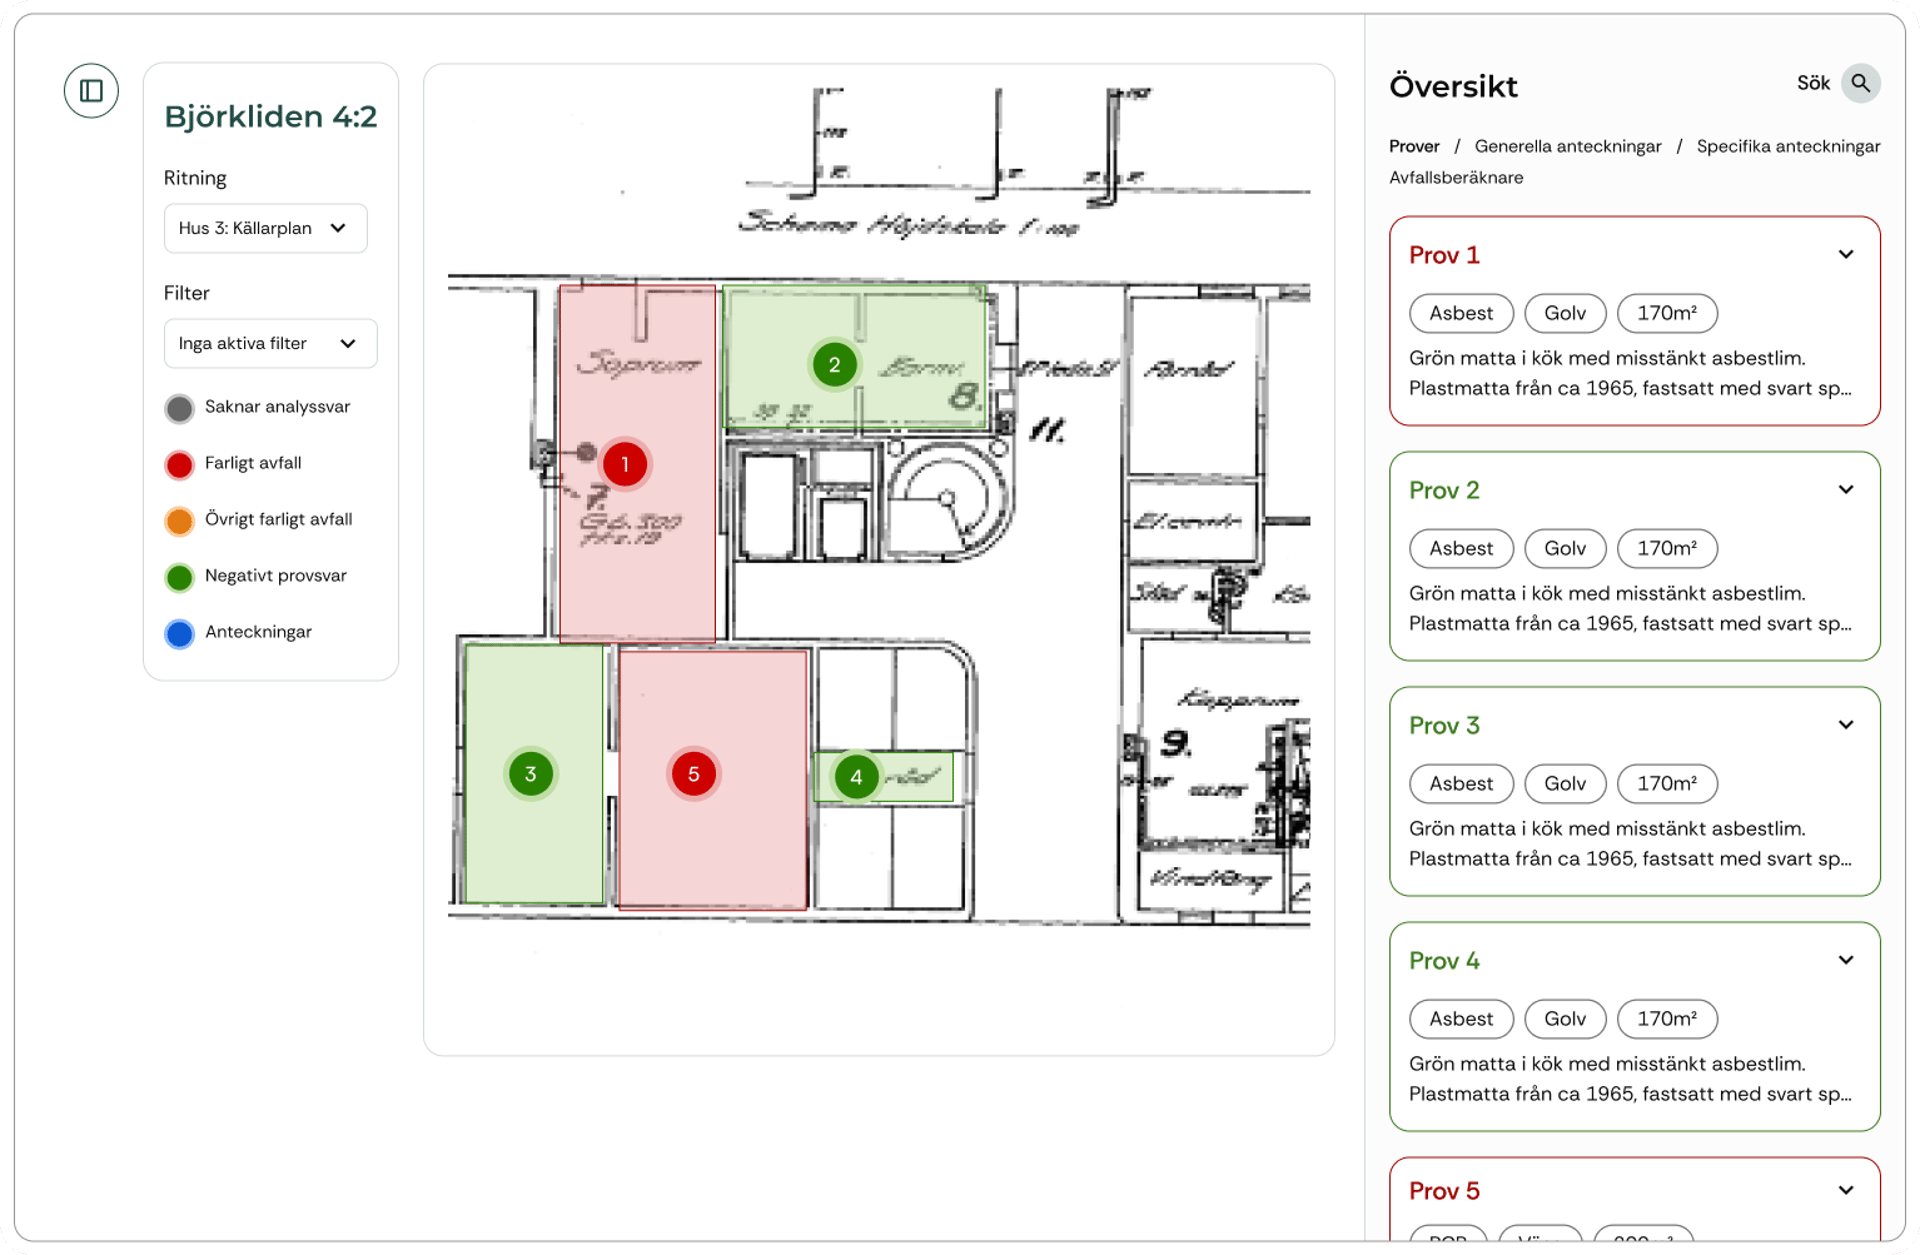Expand the Prov 4 card chevron
1920x1255 pixels.
1846,960
